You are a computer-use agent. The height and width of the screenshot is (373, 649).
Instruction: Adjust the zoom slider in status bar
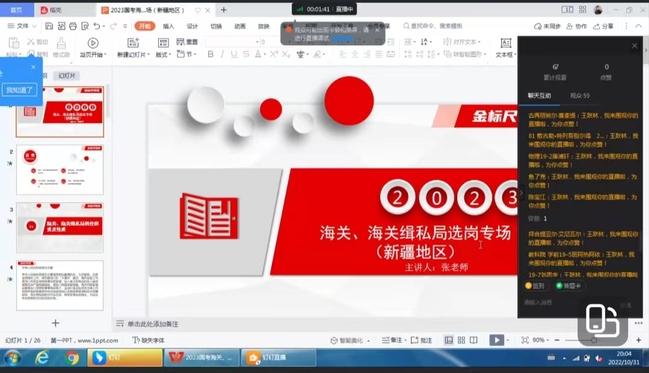pyautogui.click(x=594, y=340)
